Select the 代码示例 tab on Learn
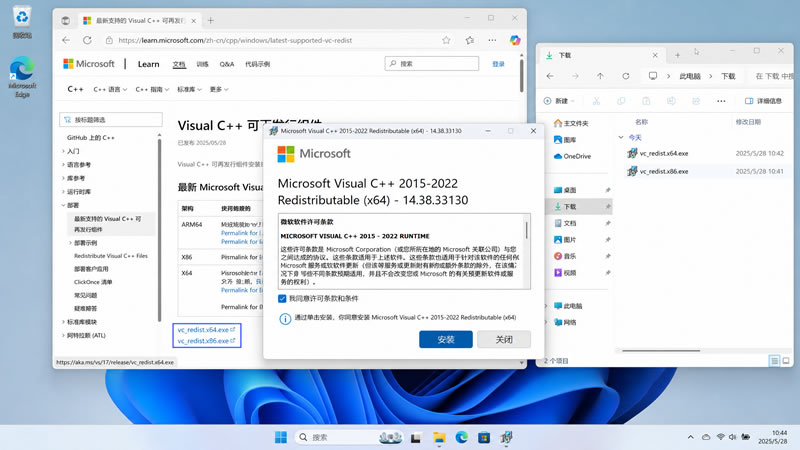 coord(258,64)
